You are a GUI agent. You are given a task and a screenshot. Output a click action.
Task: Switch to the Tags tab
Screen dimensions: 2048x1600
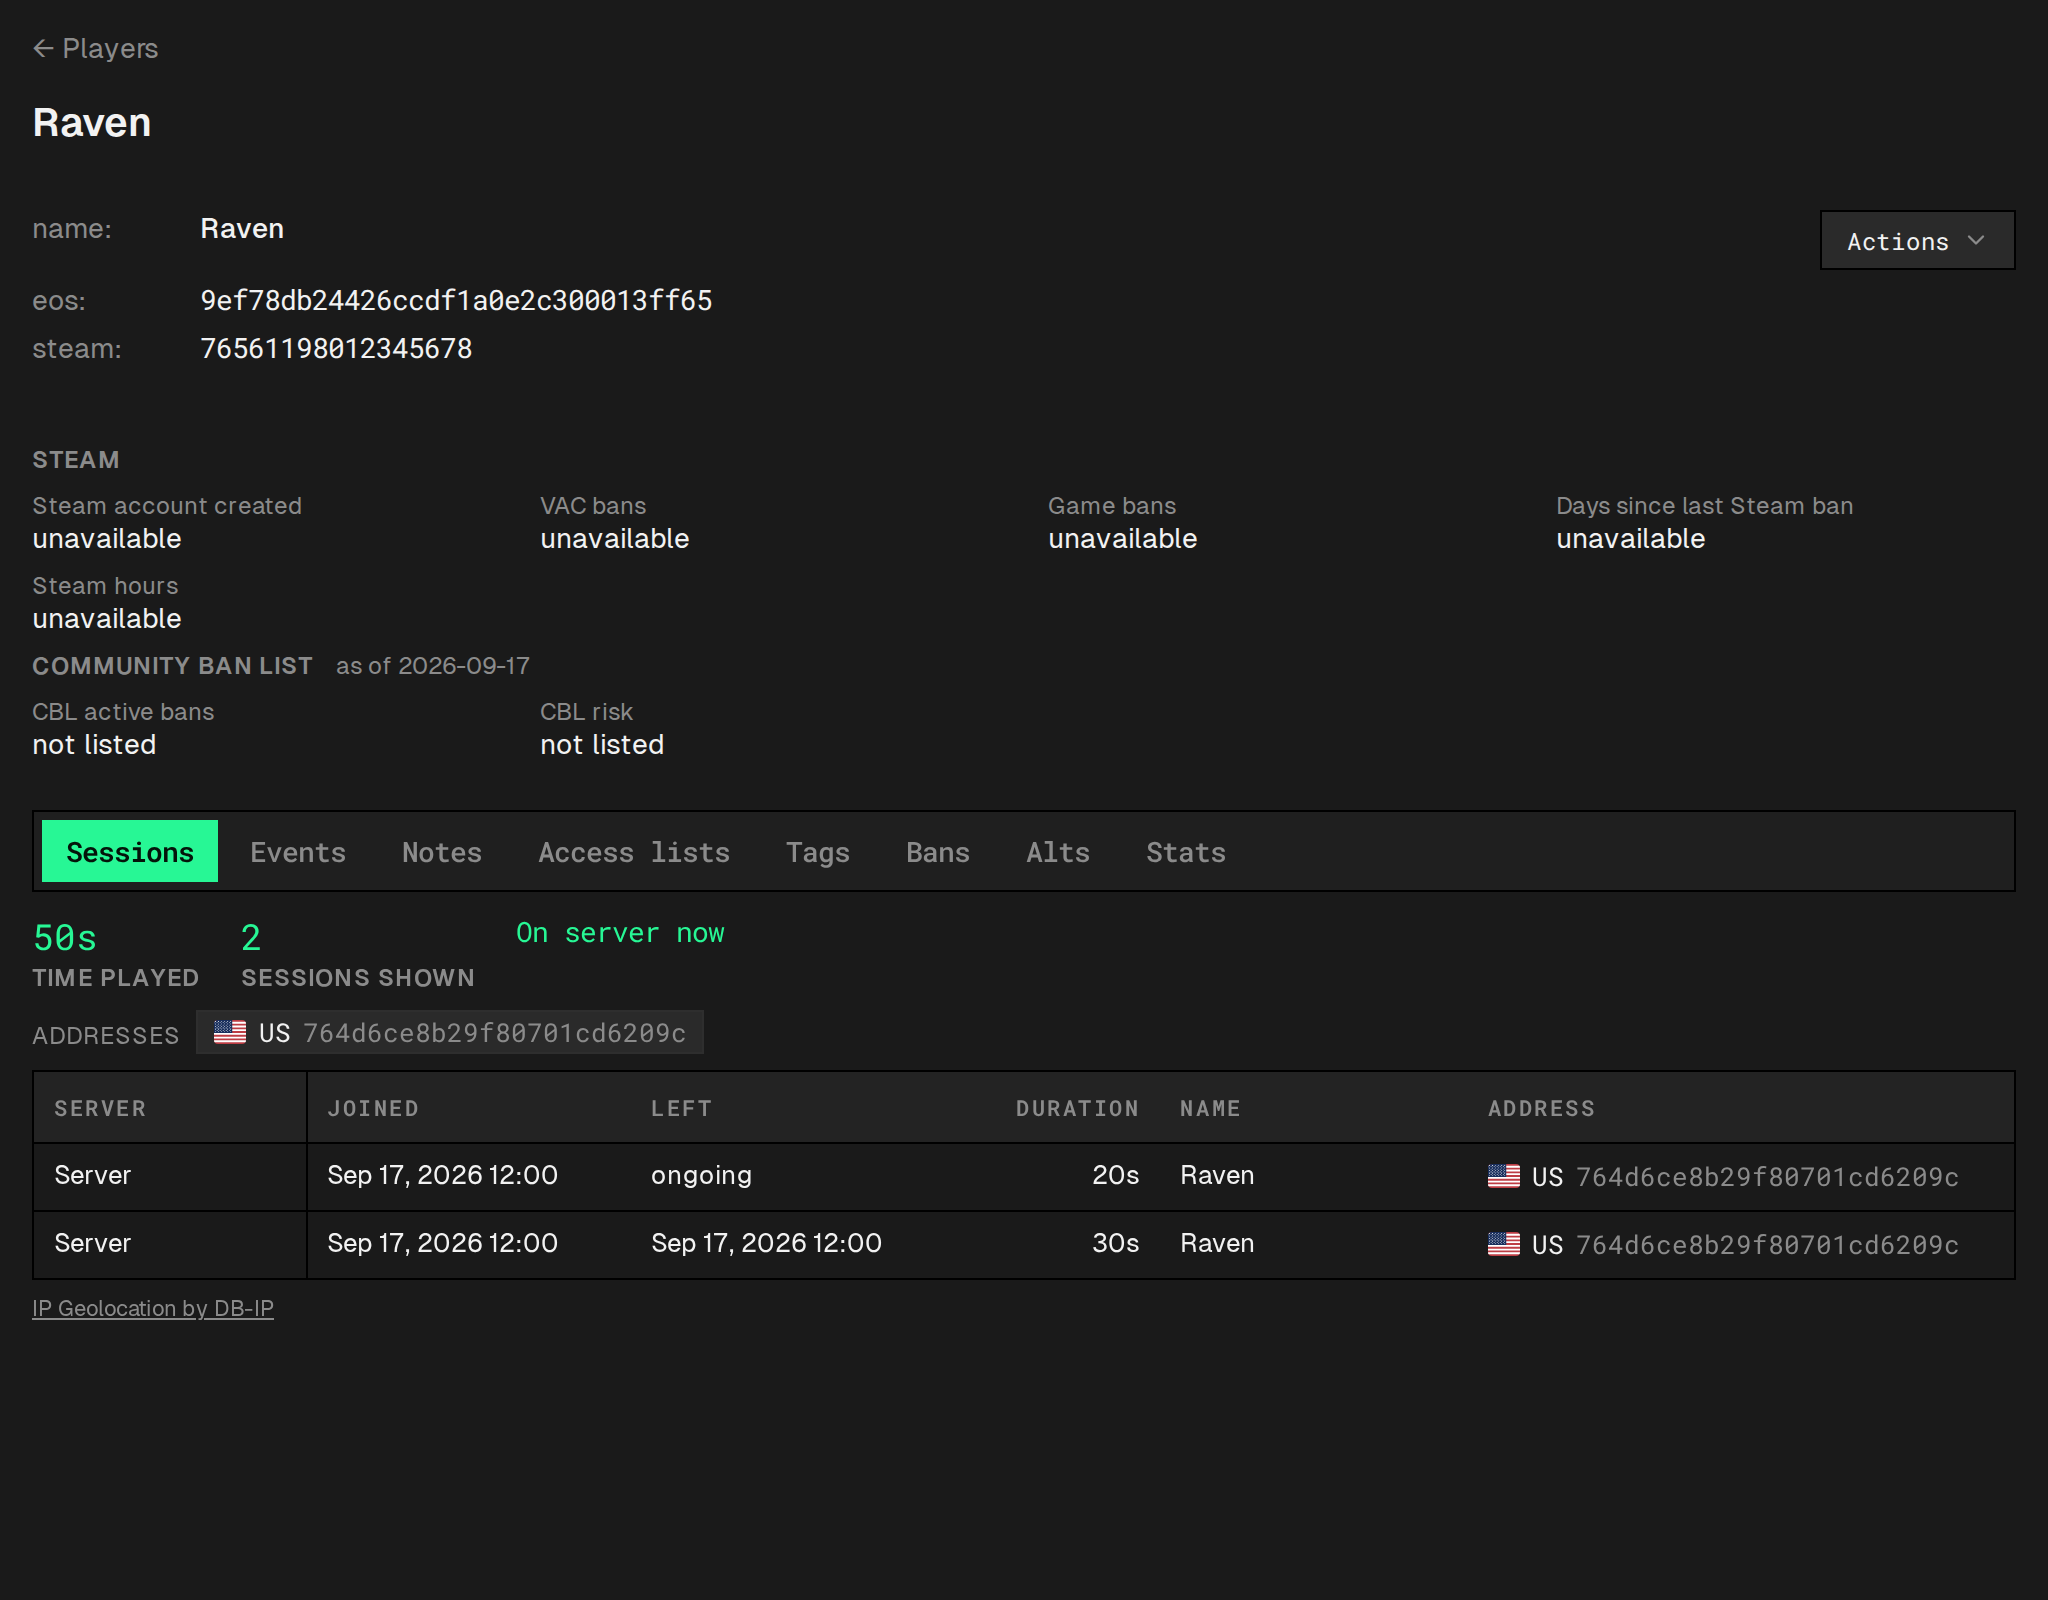click(x=818, y=852)
